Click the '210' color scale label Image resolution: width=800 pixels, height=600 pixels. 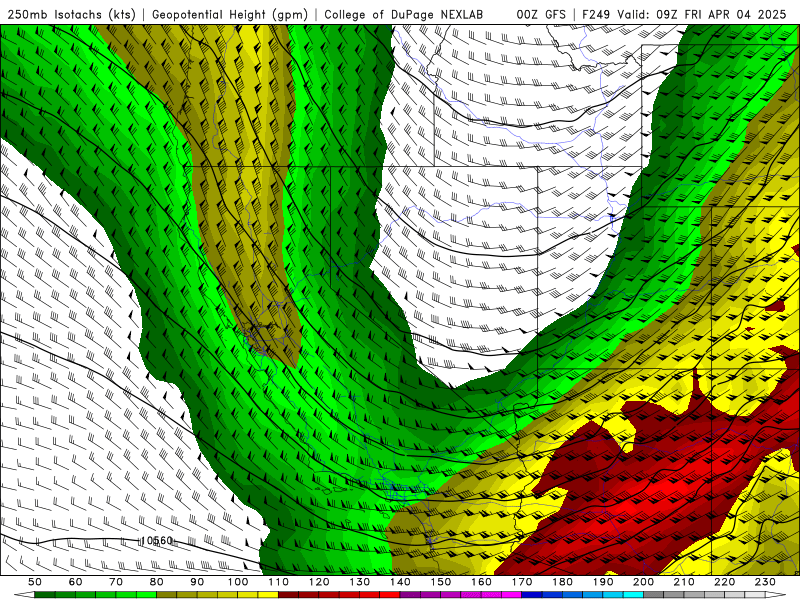(x=685, y=582)
